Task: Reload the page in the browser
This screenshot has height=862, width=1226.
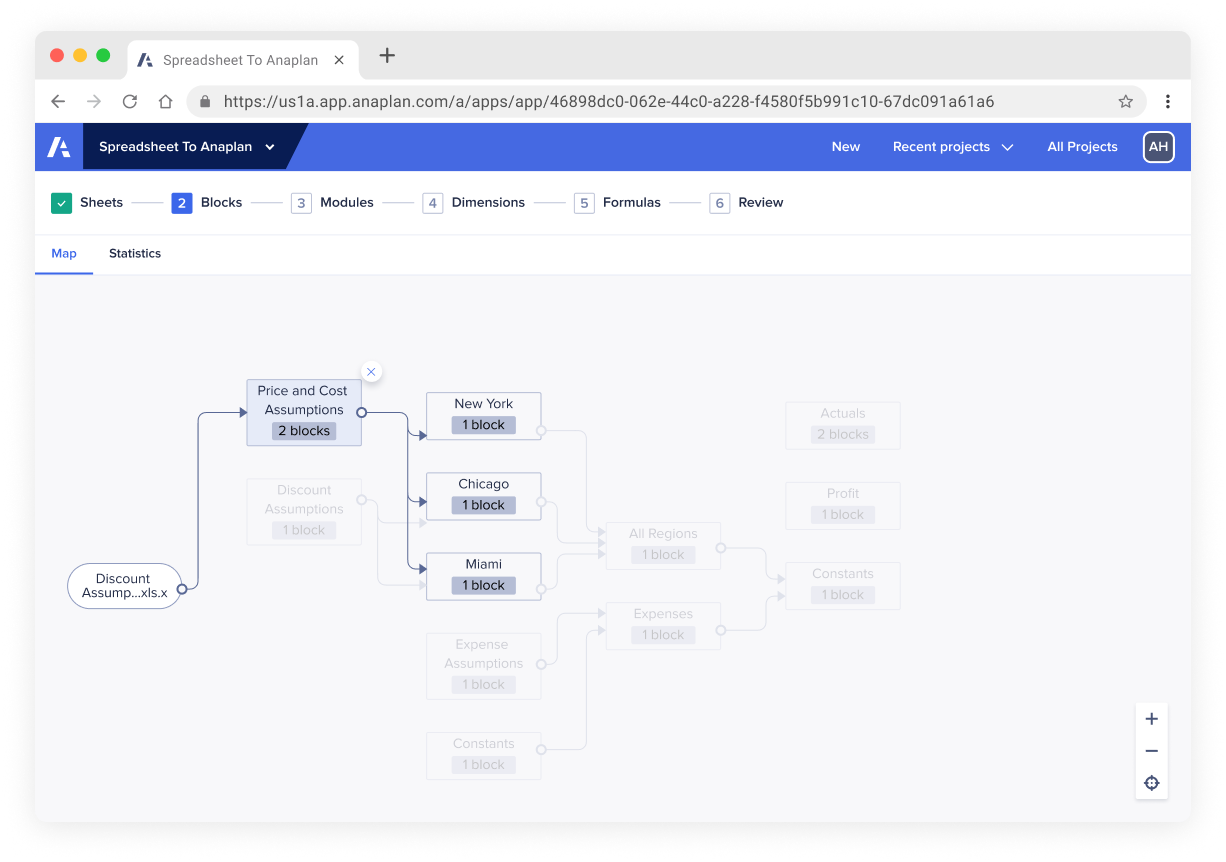Action: [129, 101]
